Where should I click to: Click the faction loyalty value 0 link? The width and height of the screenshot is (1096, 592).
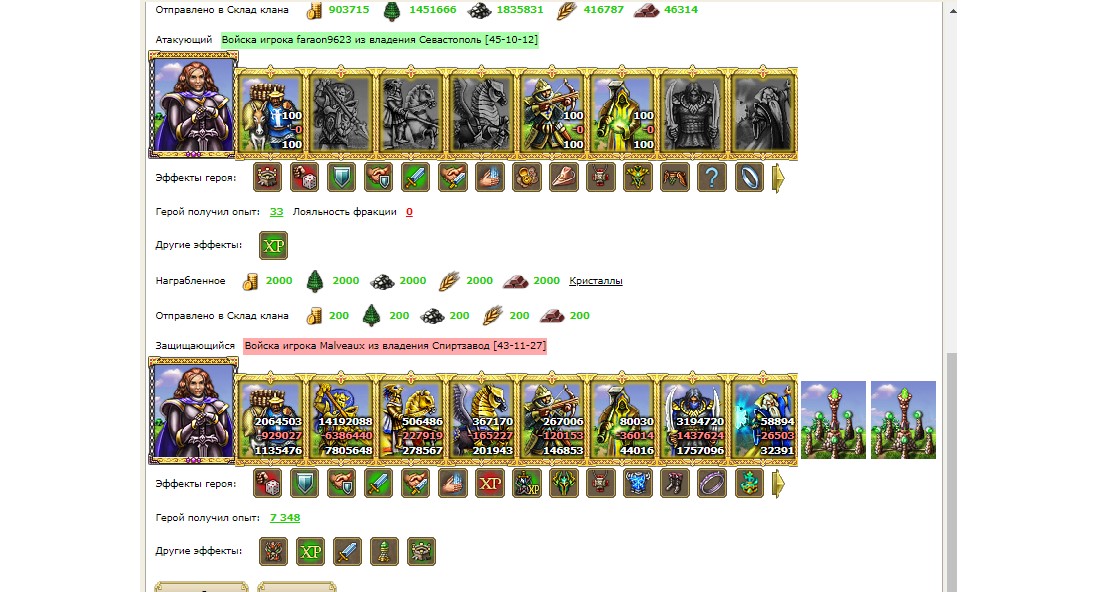409,212
